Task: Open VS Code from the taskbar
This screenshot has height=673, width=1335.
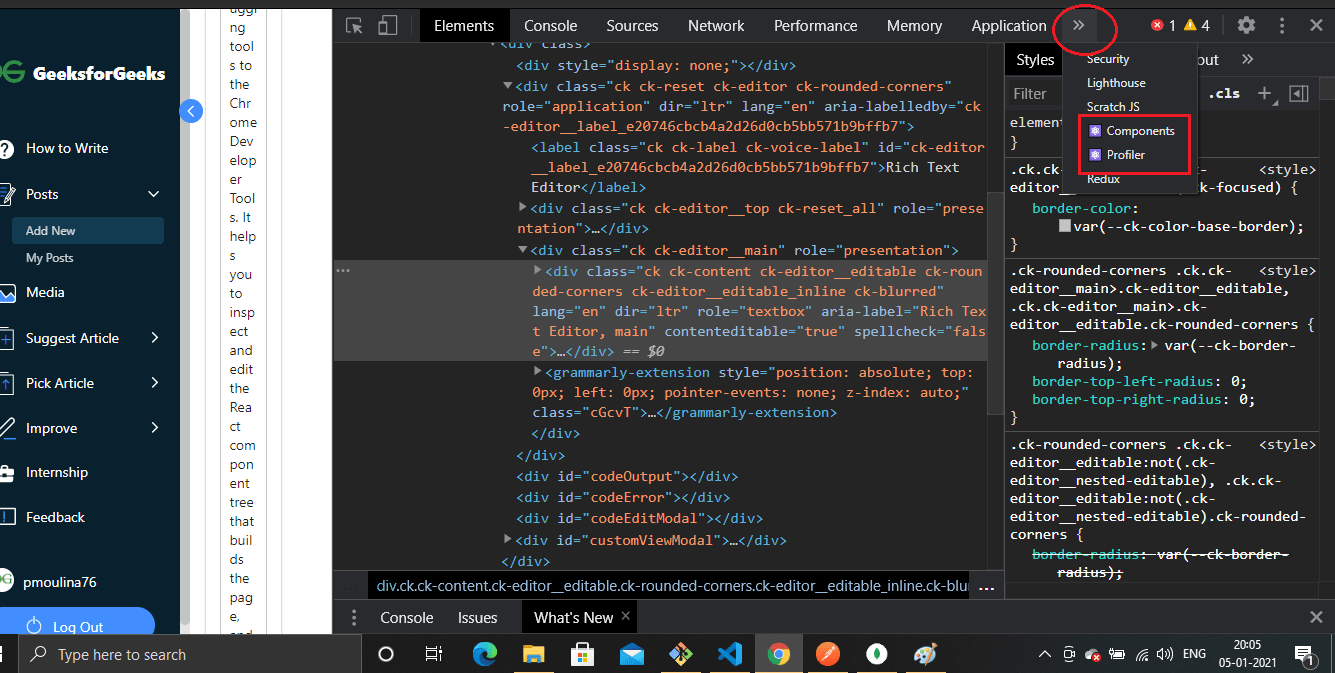Action: [x=729, y=654]
